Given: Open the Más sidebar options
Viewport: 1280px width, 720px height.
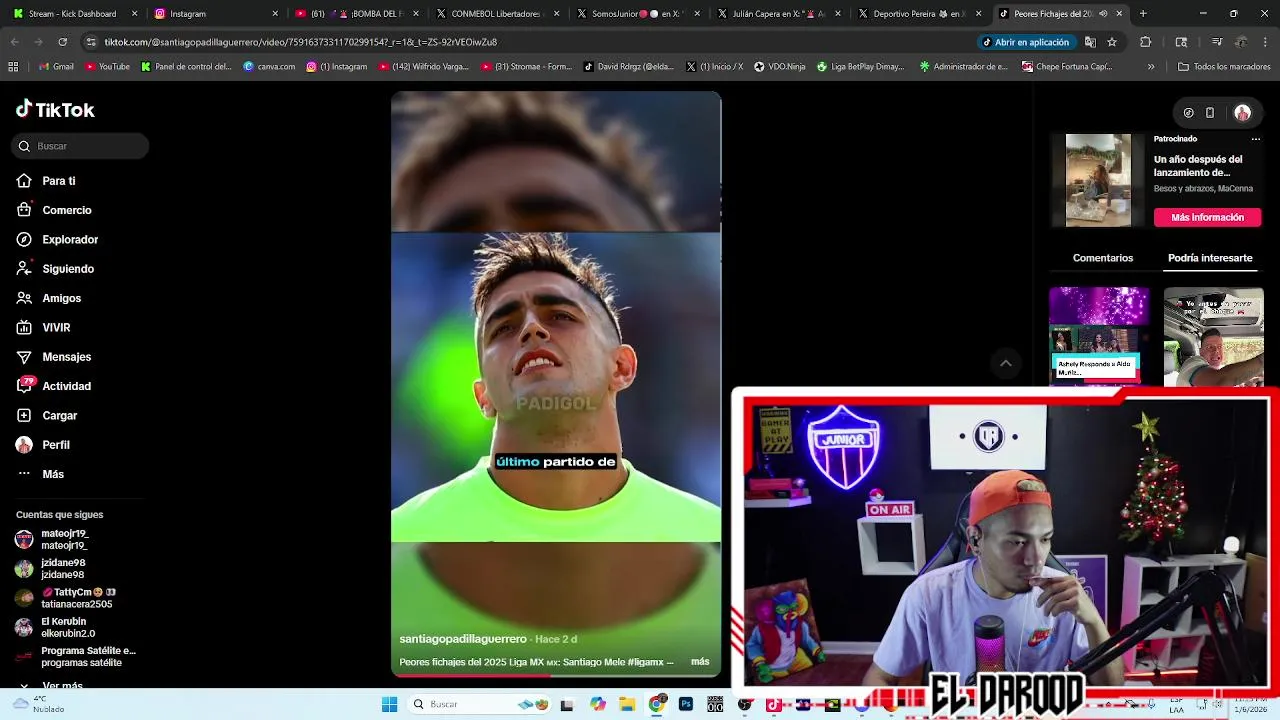Looking at the screenshot, I should click(40, 474).
